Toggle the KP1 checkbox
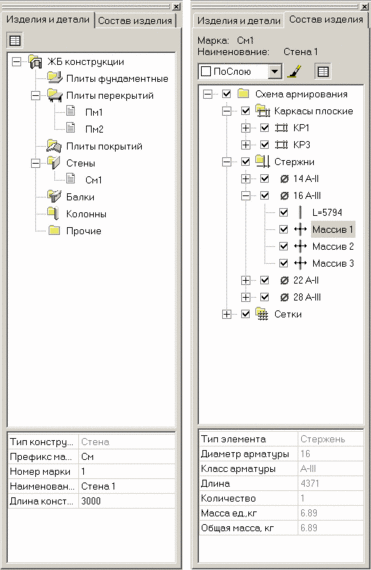The width and height of the screenshot is (371, 570). [x=265, y=128]
